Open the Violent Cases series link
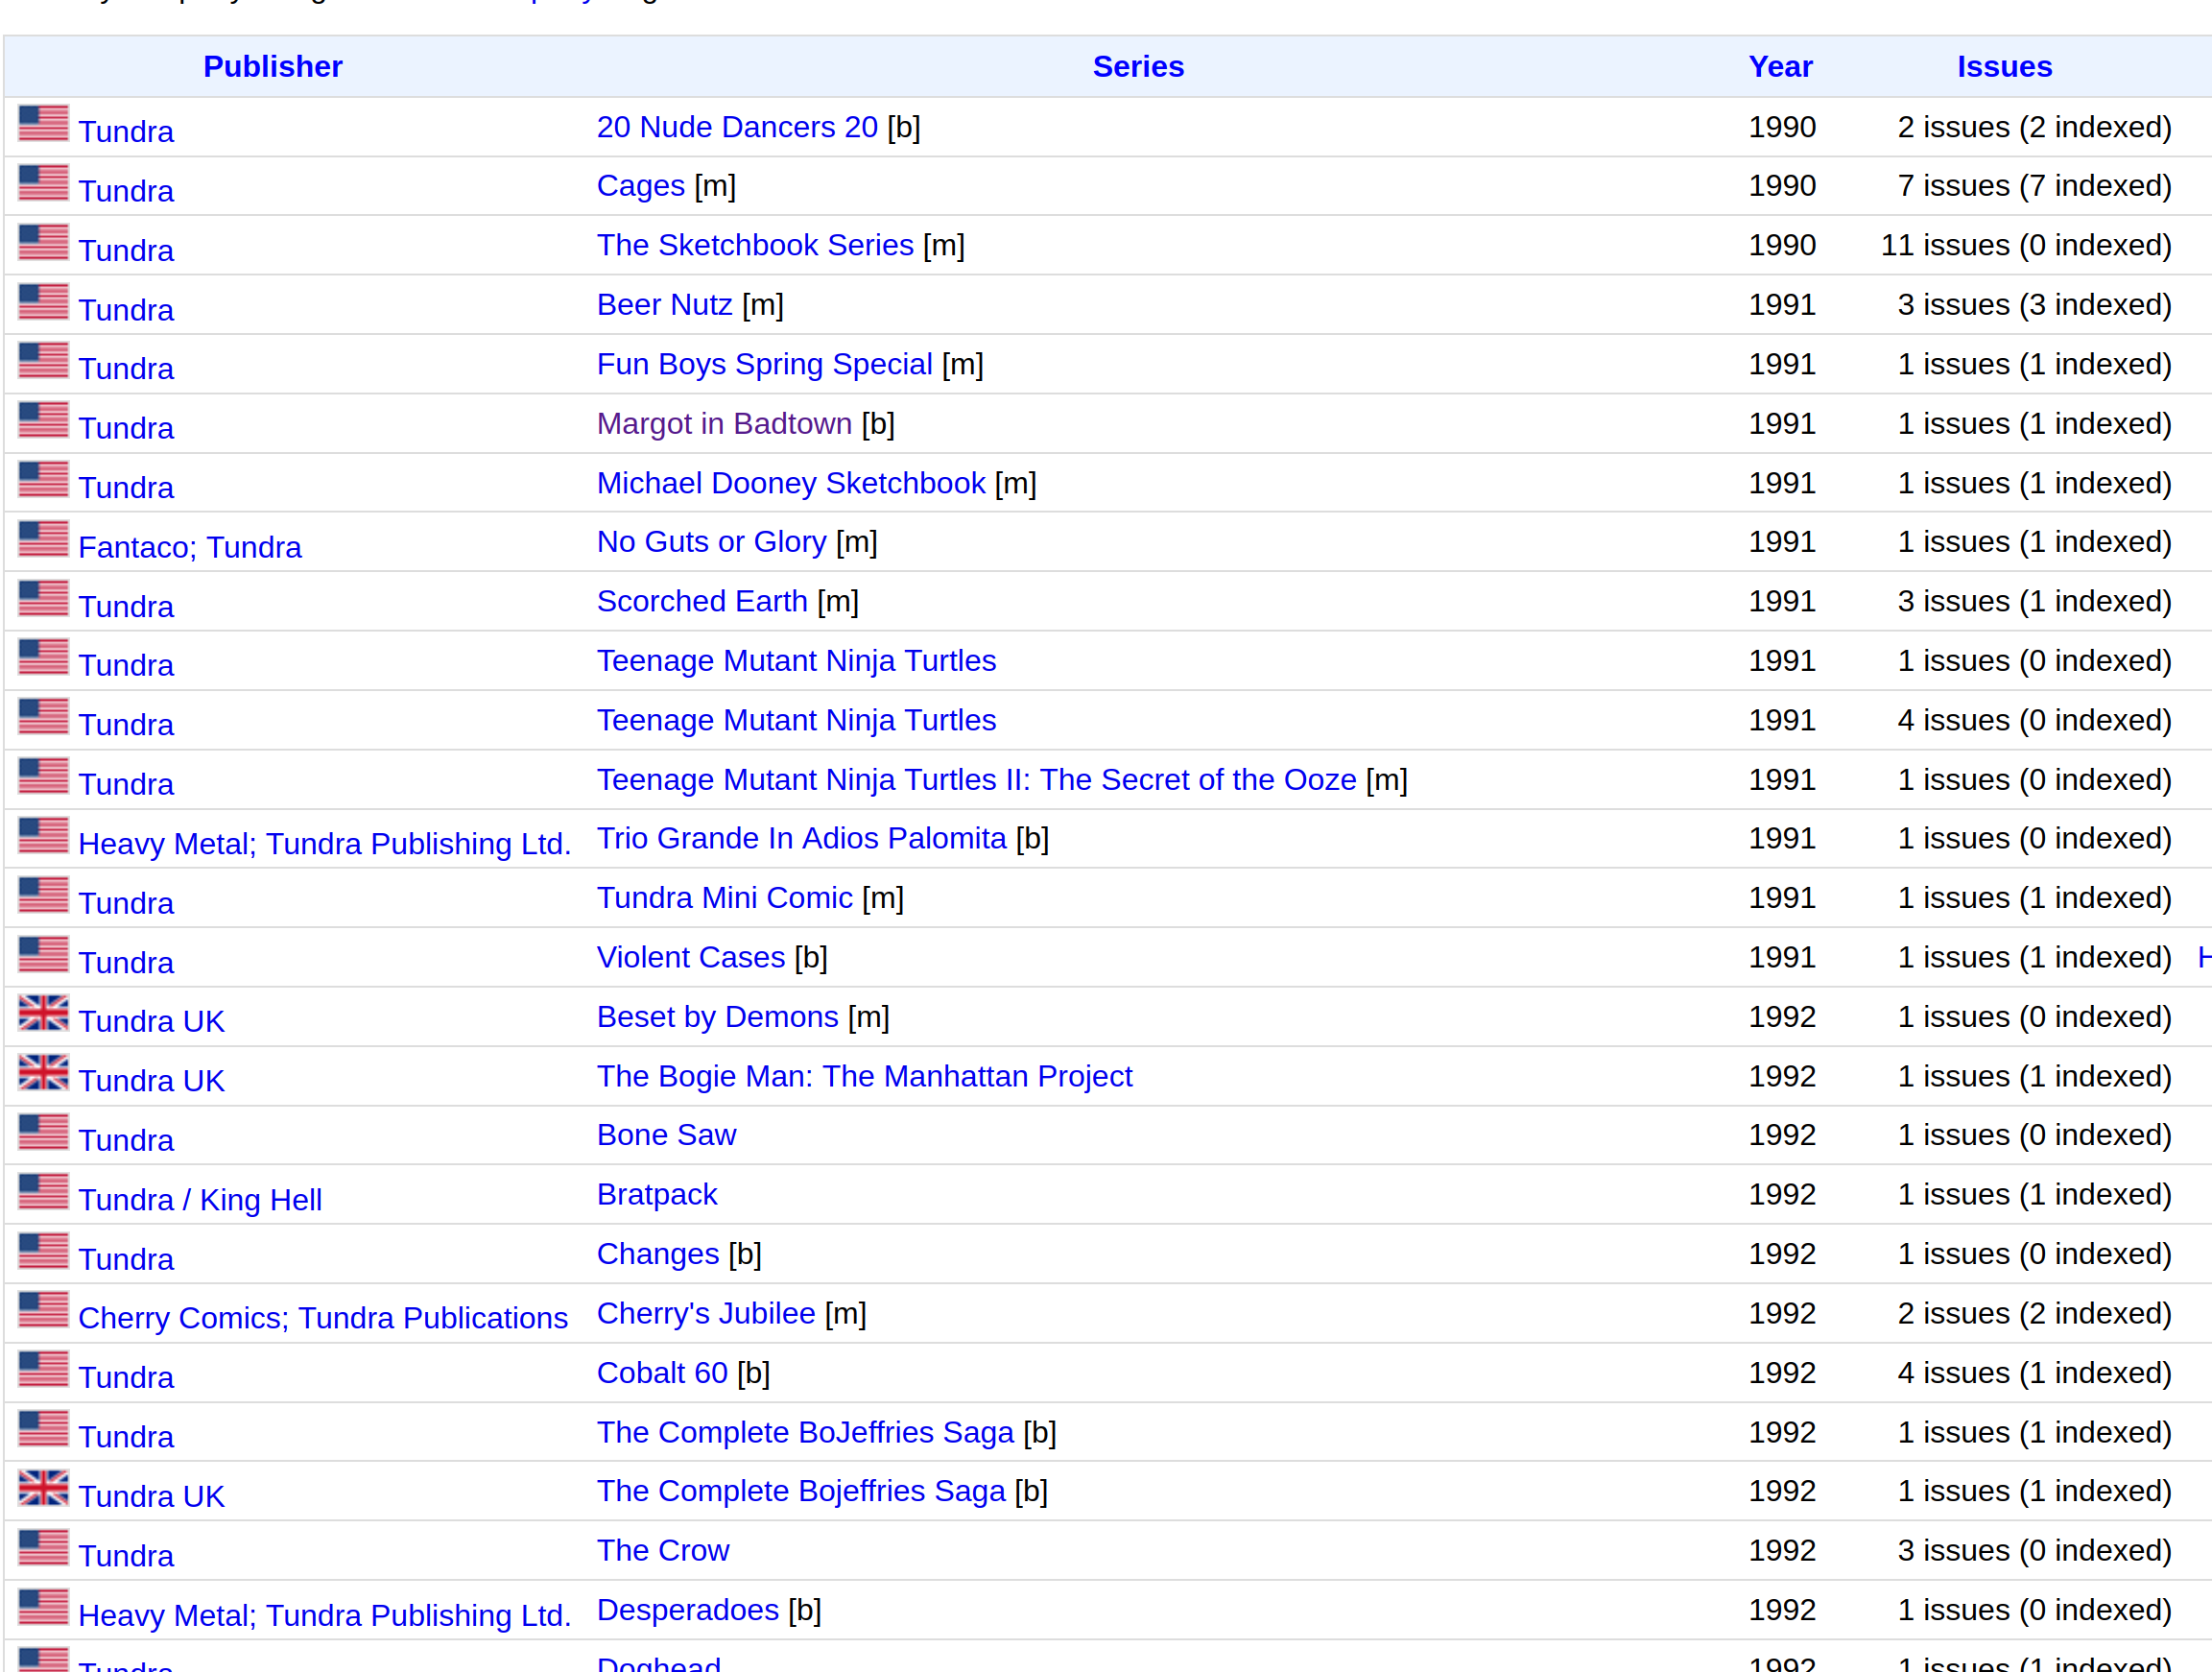 [691, 957]
